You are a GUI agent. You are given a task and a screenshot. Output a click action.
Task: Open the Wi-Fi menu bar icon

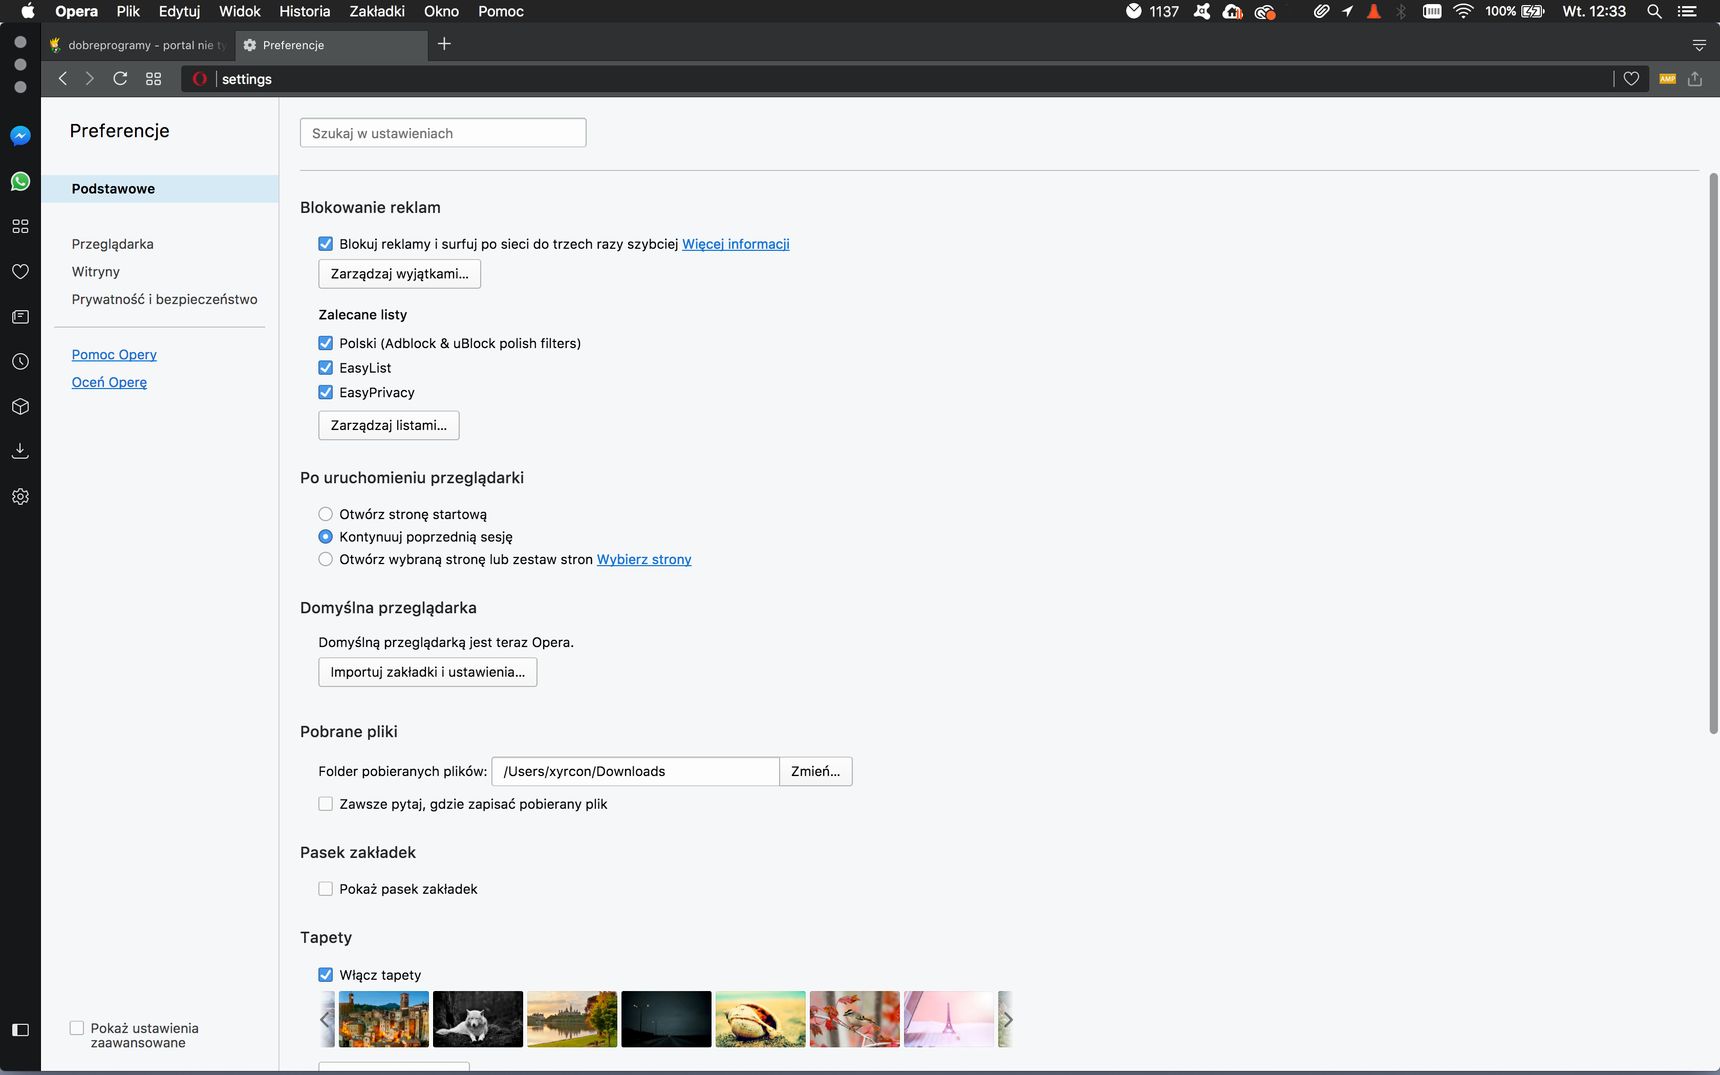[1463, 11]
